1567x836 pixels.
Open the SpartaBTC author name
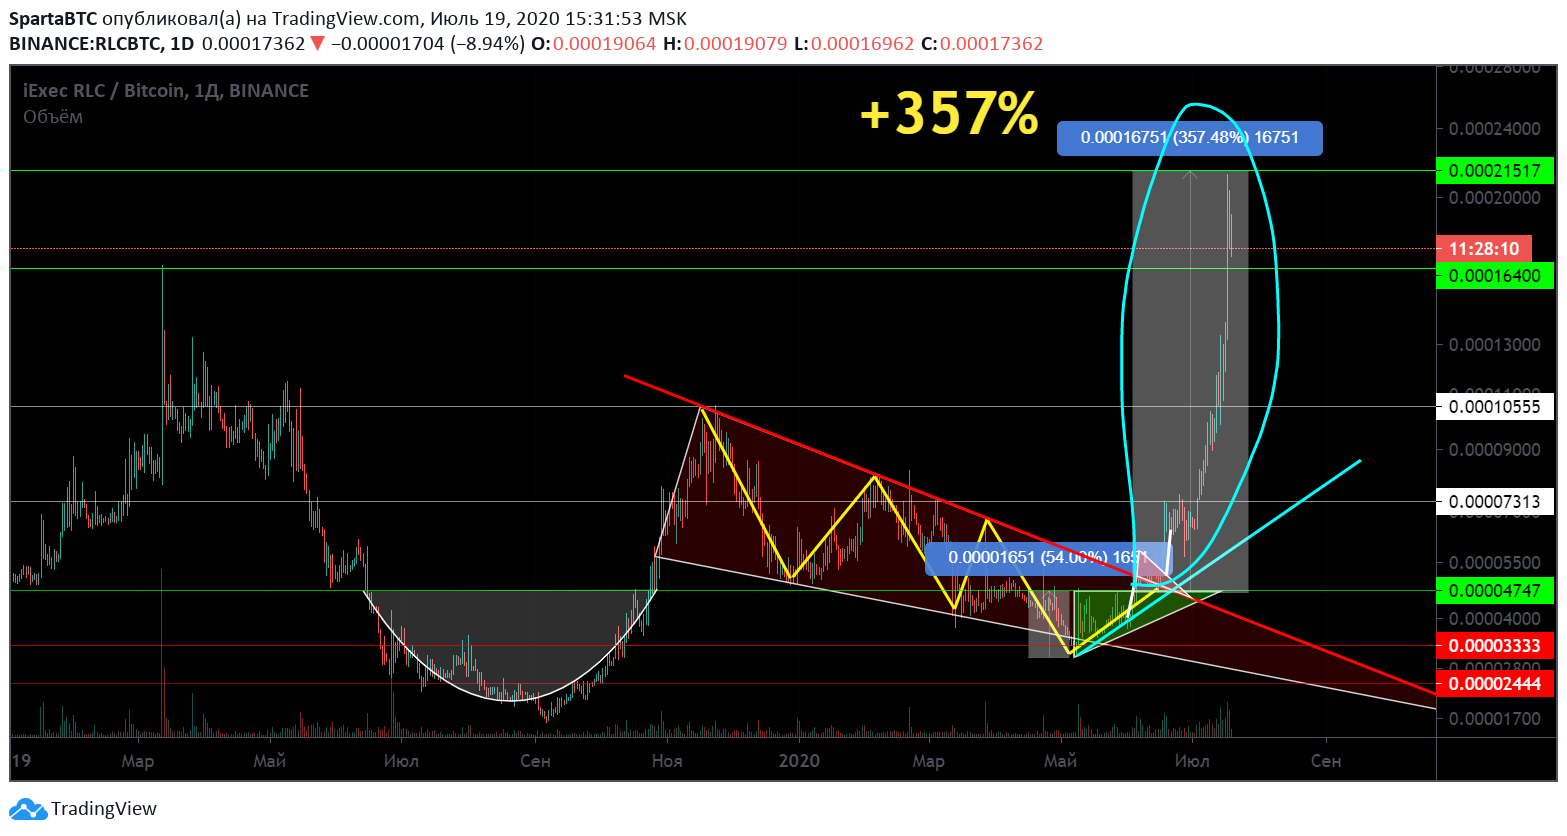tap(53, 19)
